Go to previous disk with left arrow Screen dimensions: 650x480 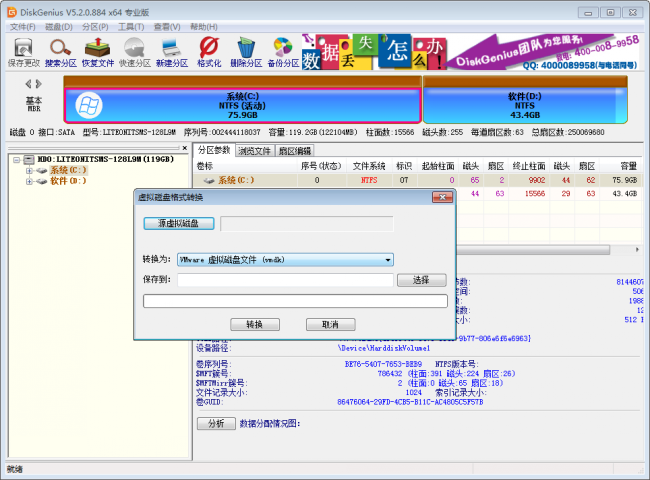click(28, 84)
